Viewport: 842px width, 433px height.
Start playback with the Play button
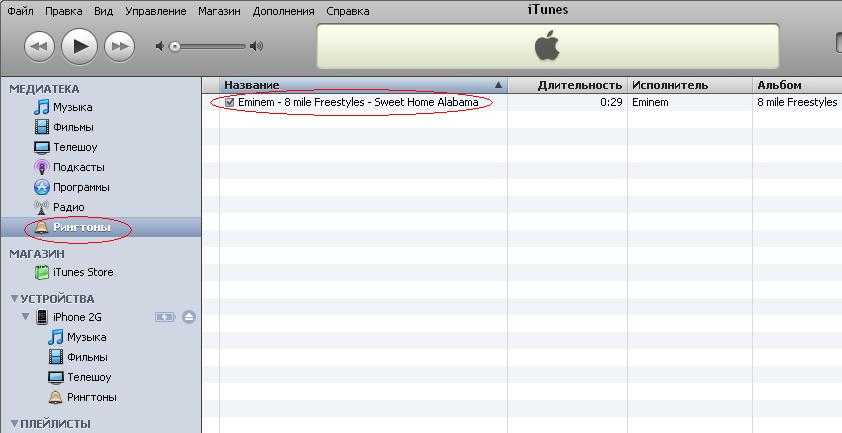[x=79, y=47]
